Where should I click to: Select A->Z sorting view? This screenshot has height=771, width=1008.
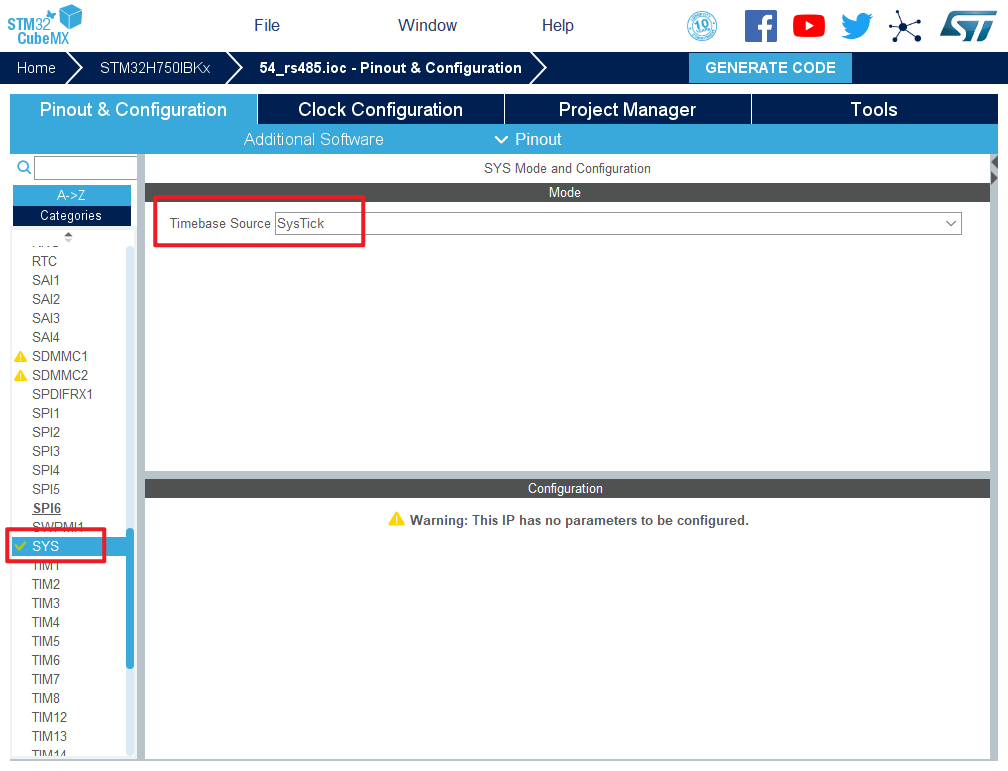click(71, 195)
